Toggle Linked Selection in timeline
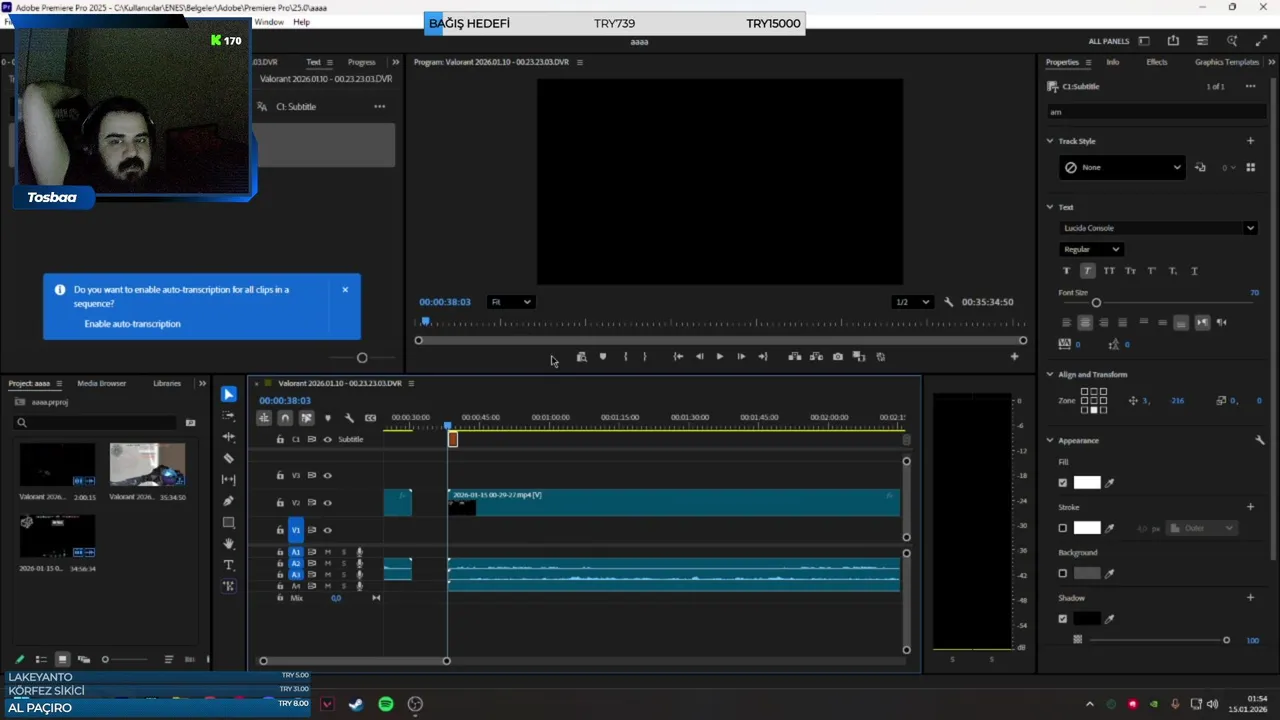The width and height of the screenshot is (1280, 720). pos(306,418)
